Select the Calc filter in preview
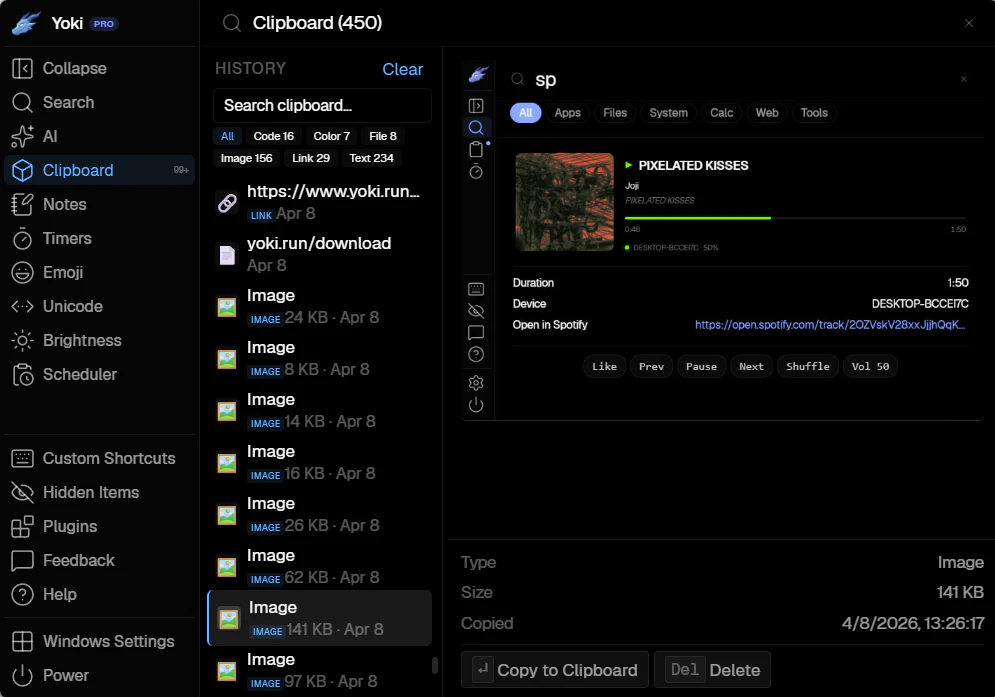Viewport: 995px width, 697px height. (722, 113)
